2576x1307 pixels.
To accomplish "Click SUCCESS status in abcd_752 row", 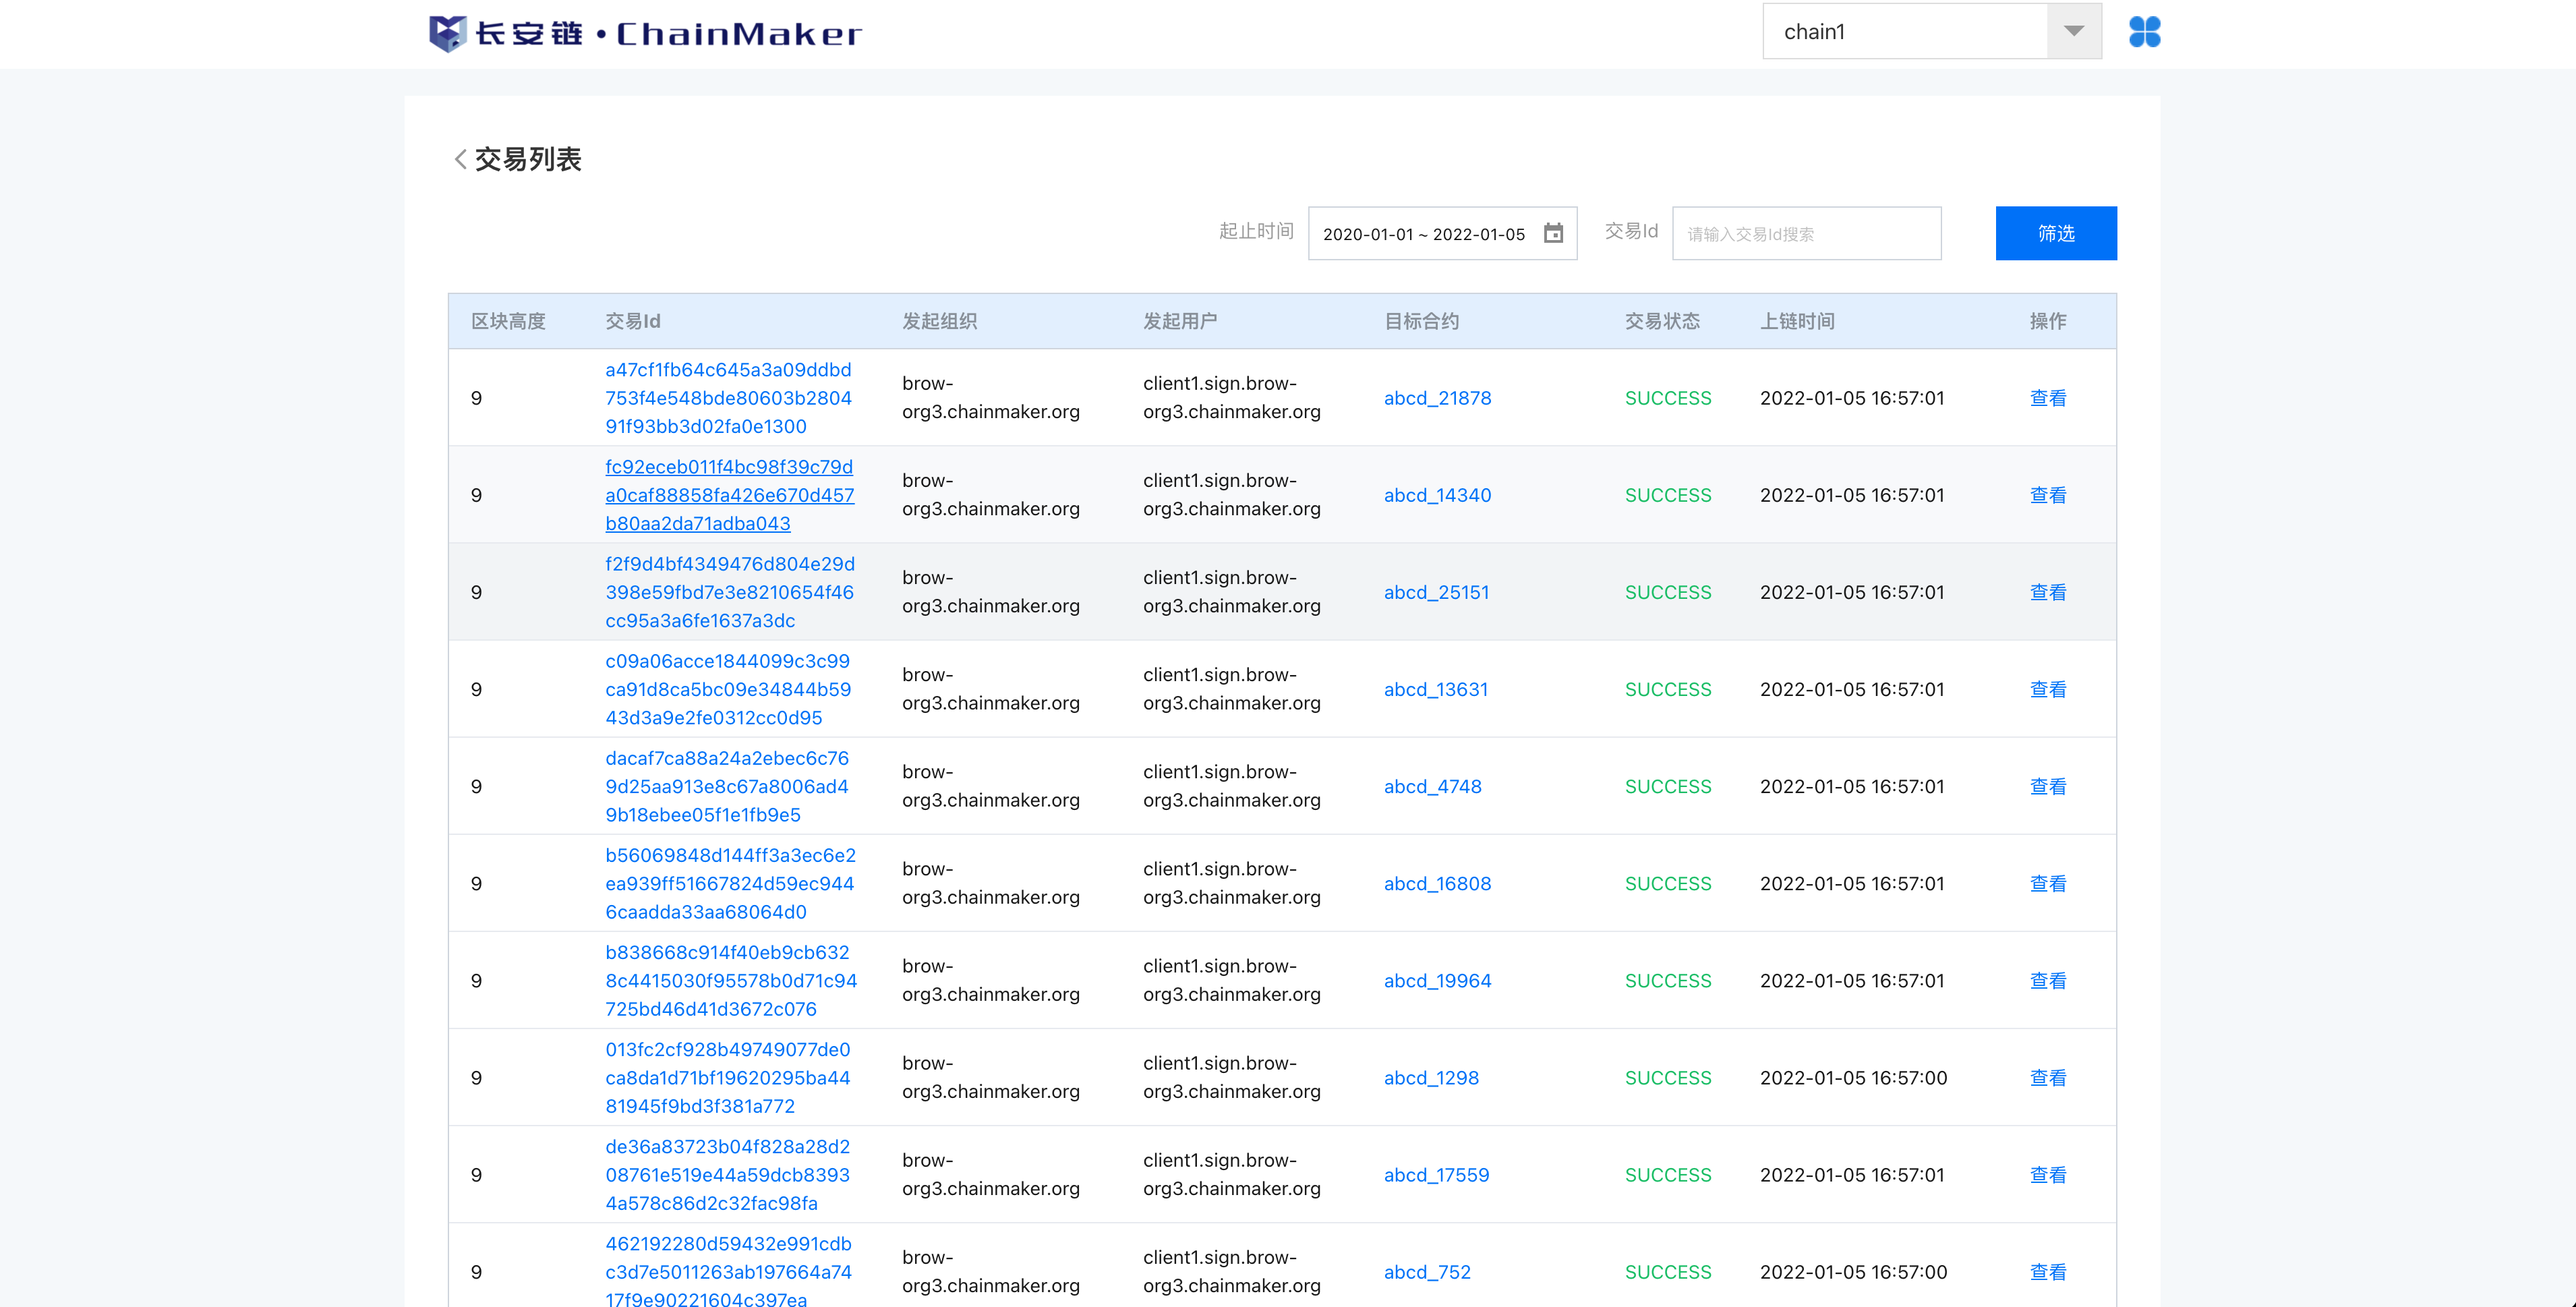I will pos(1668,1271).
